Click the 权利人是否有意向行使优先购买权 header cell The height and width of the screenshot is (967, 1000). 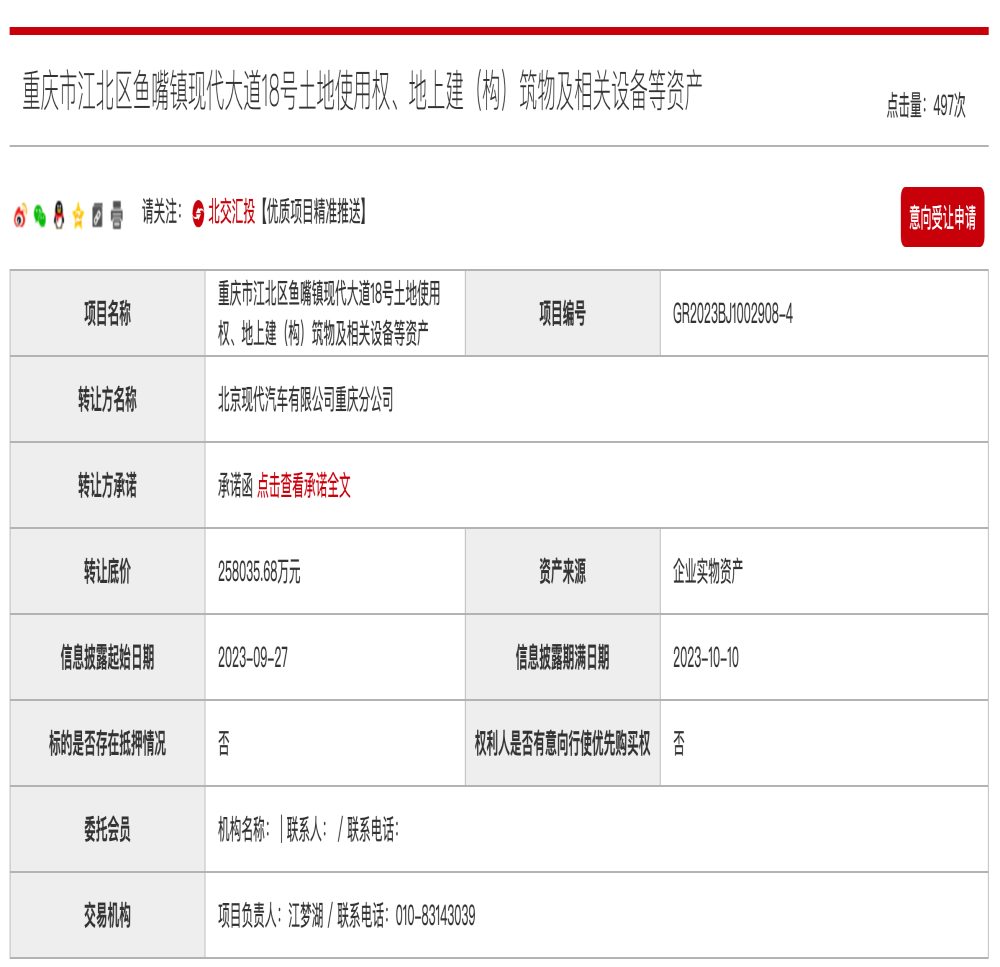click(562, 743)
